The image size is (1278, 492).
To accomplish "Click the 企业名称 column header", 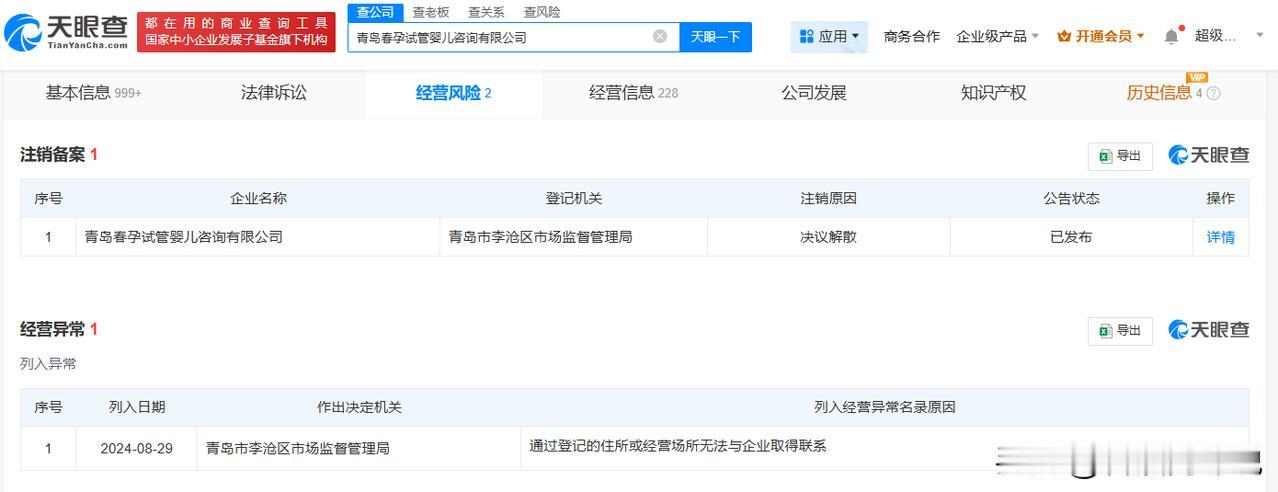I will click(258, 198).
